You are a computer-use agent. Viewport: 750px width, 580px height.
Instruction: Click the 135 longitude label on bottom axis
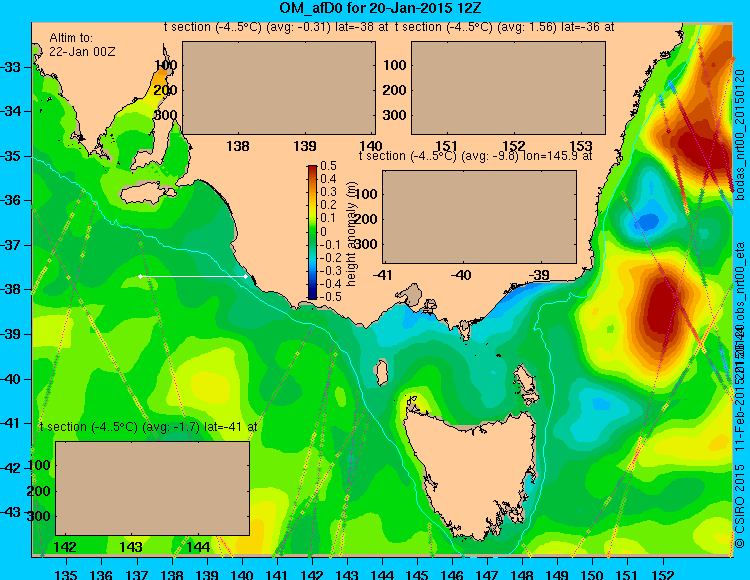pyautogui.click(x=66, y=574)
